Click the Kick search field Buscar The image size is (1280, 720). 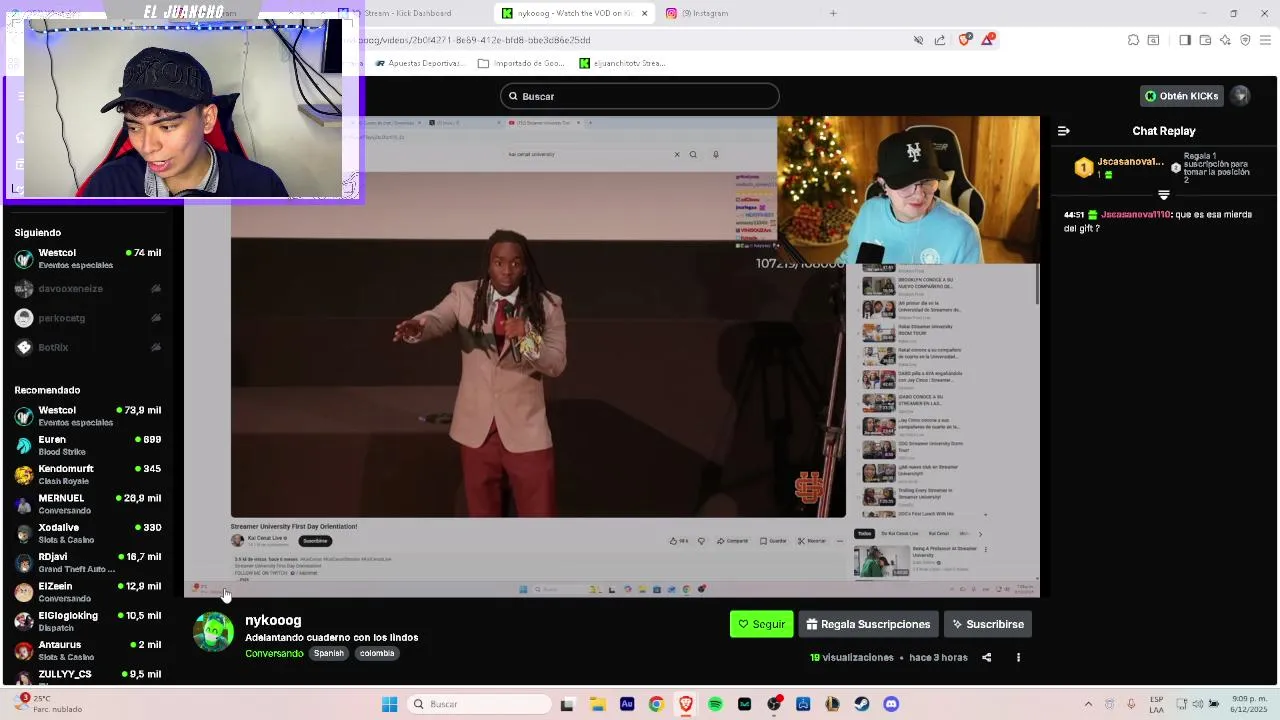point(640,96)
